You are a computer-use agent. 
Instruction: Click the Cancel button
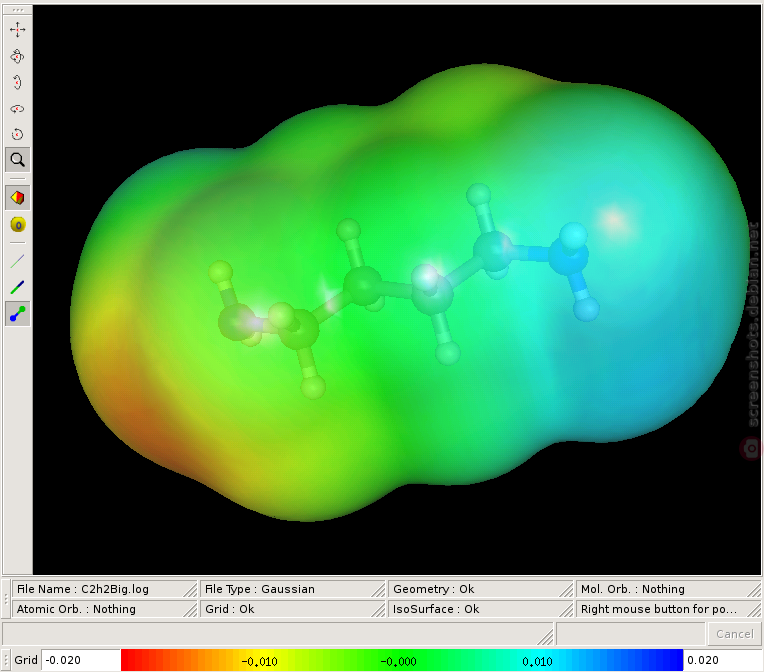pos(734,634)
